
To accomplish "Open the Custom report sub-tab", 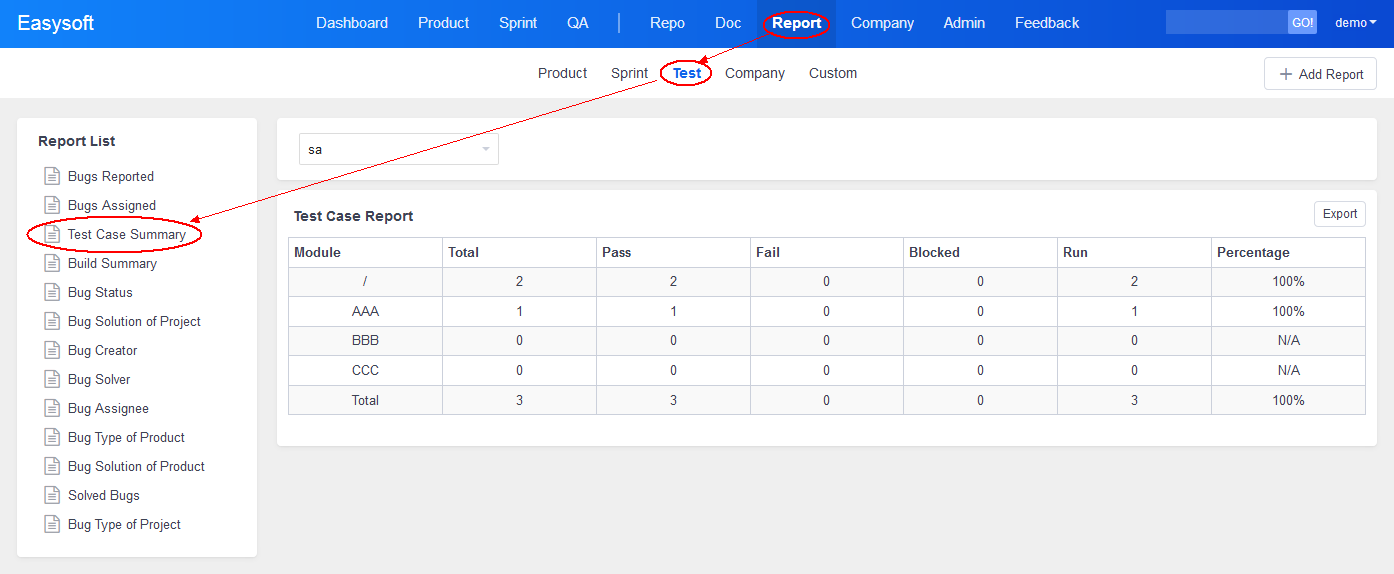I will pos(832,73).
